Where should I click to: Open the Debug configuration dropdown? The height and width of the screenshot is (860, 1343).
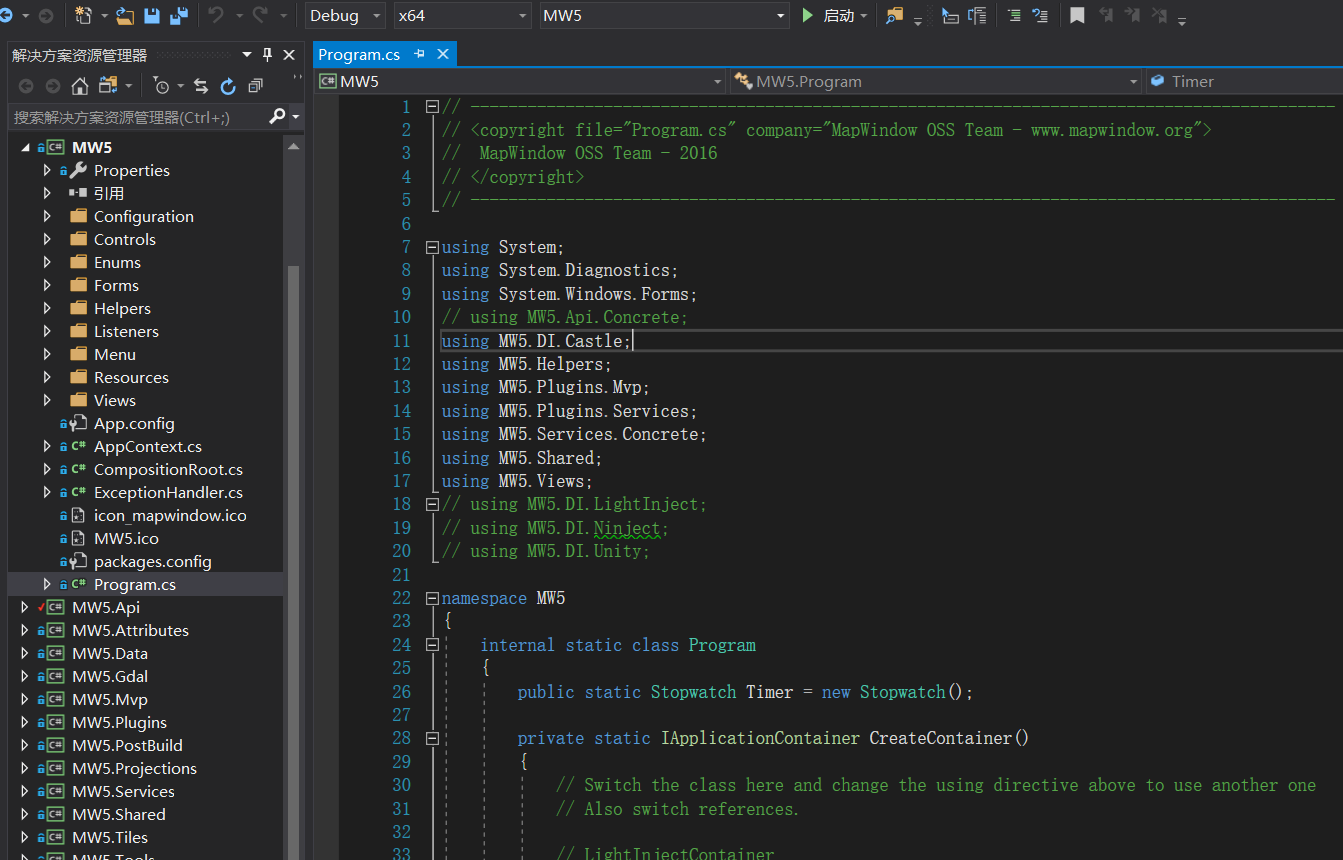point(345,16)
